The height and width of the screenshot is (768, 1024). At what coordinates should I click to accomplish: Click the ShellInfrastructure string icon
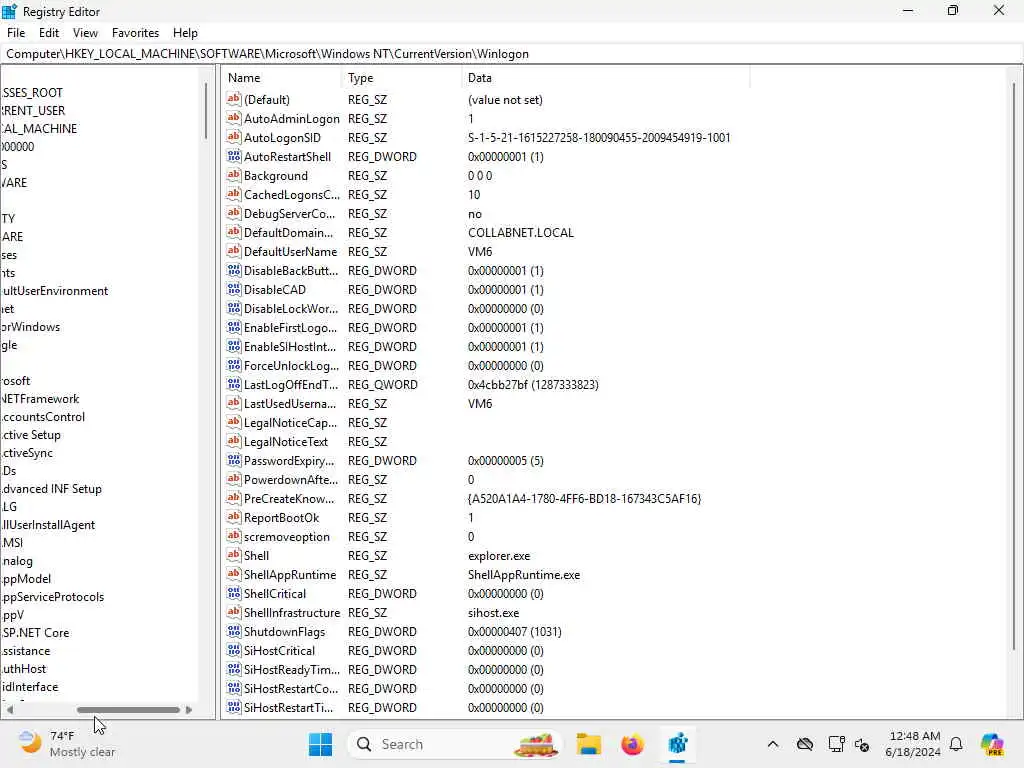click(234, 613)
